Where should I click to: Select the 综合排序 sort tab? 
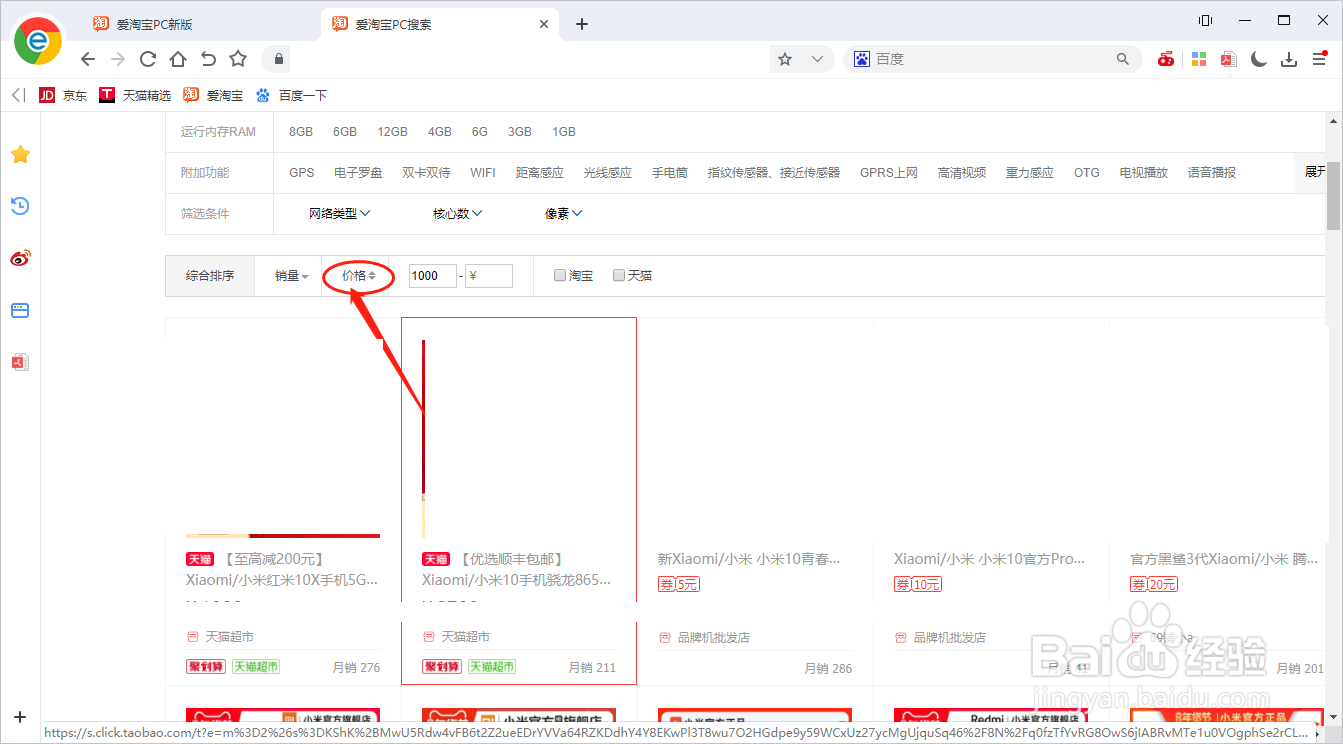(x=210, y=276)
